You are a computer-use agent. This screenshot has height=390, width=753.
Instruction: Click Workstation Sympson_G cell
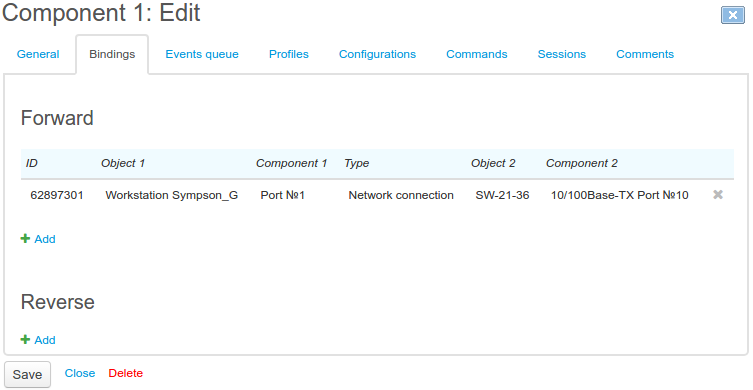[171, 195]
